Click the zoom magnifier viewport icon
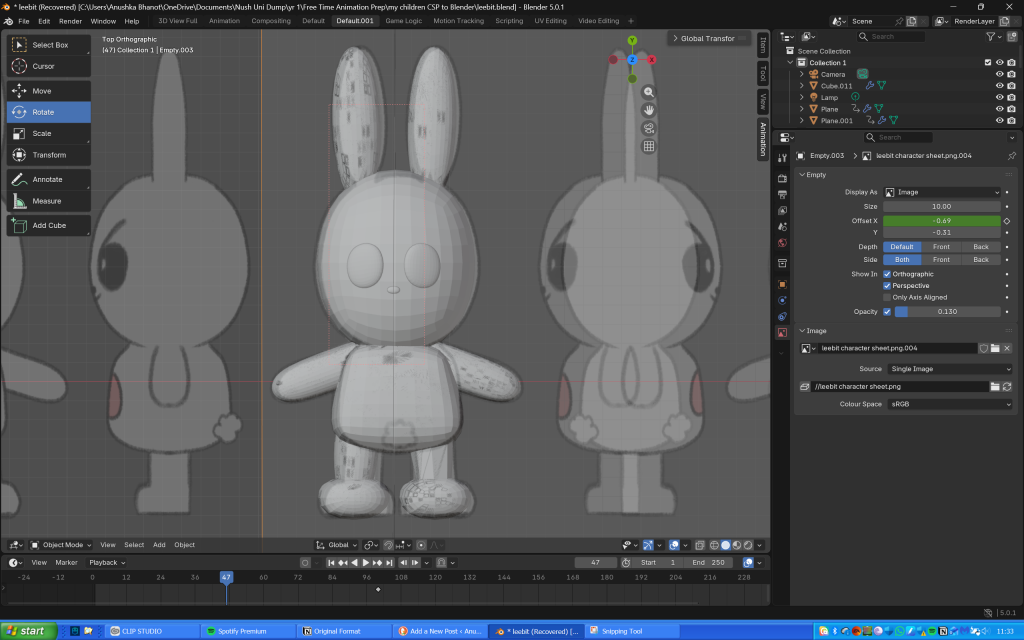 (648, 91)
